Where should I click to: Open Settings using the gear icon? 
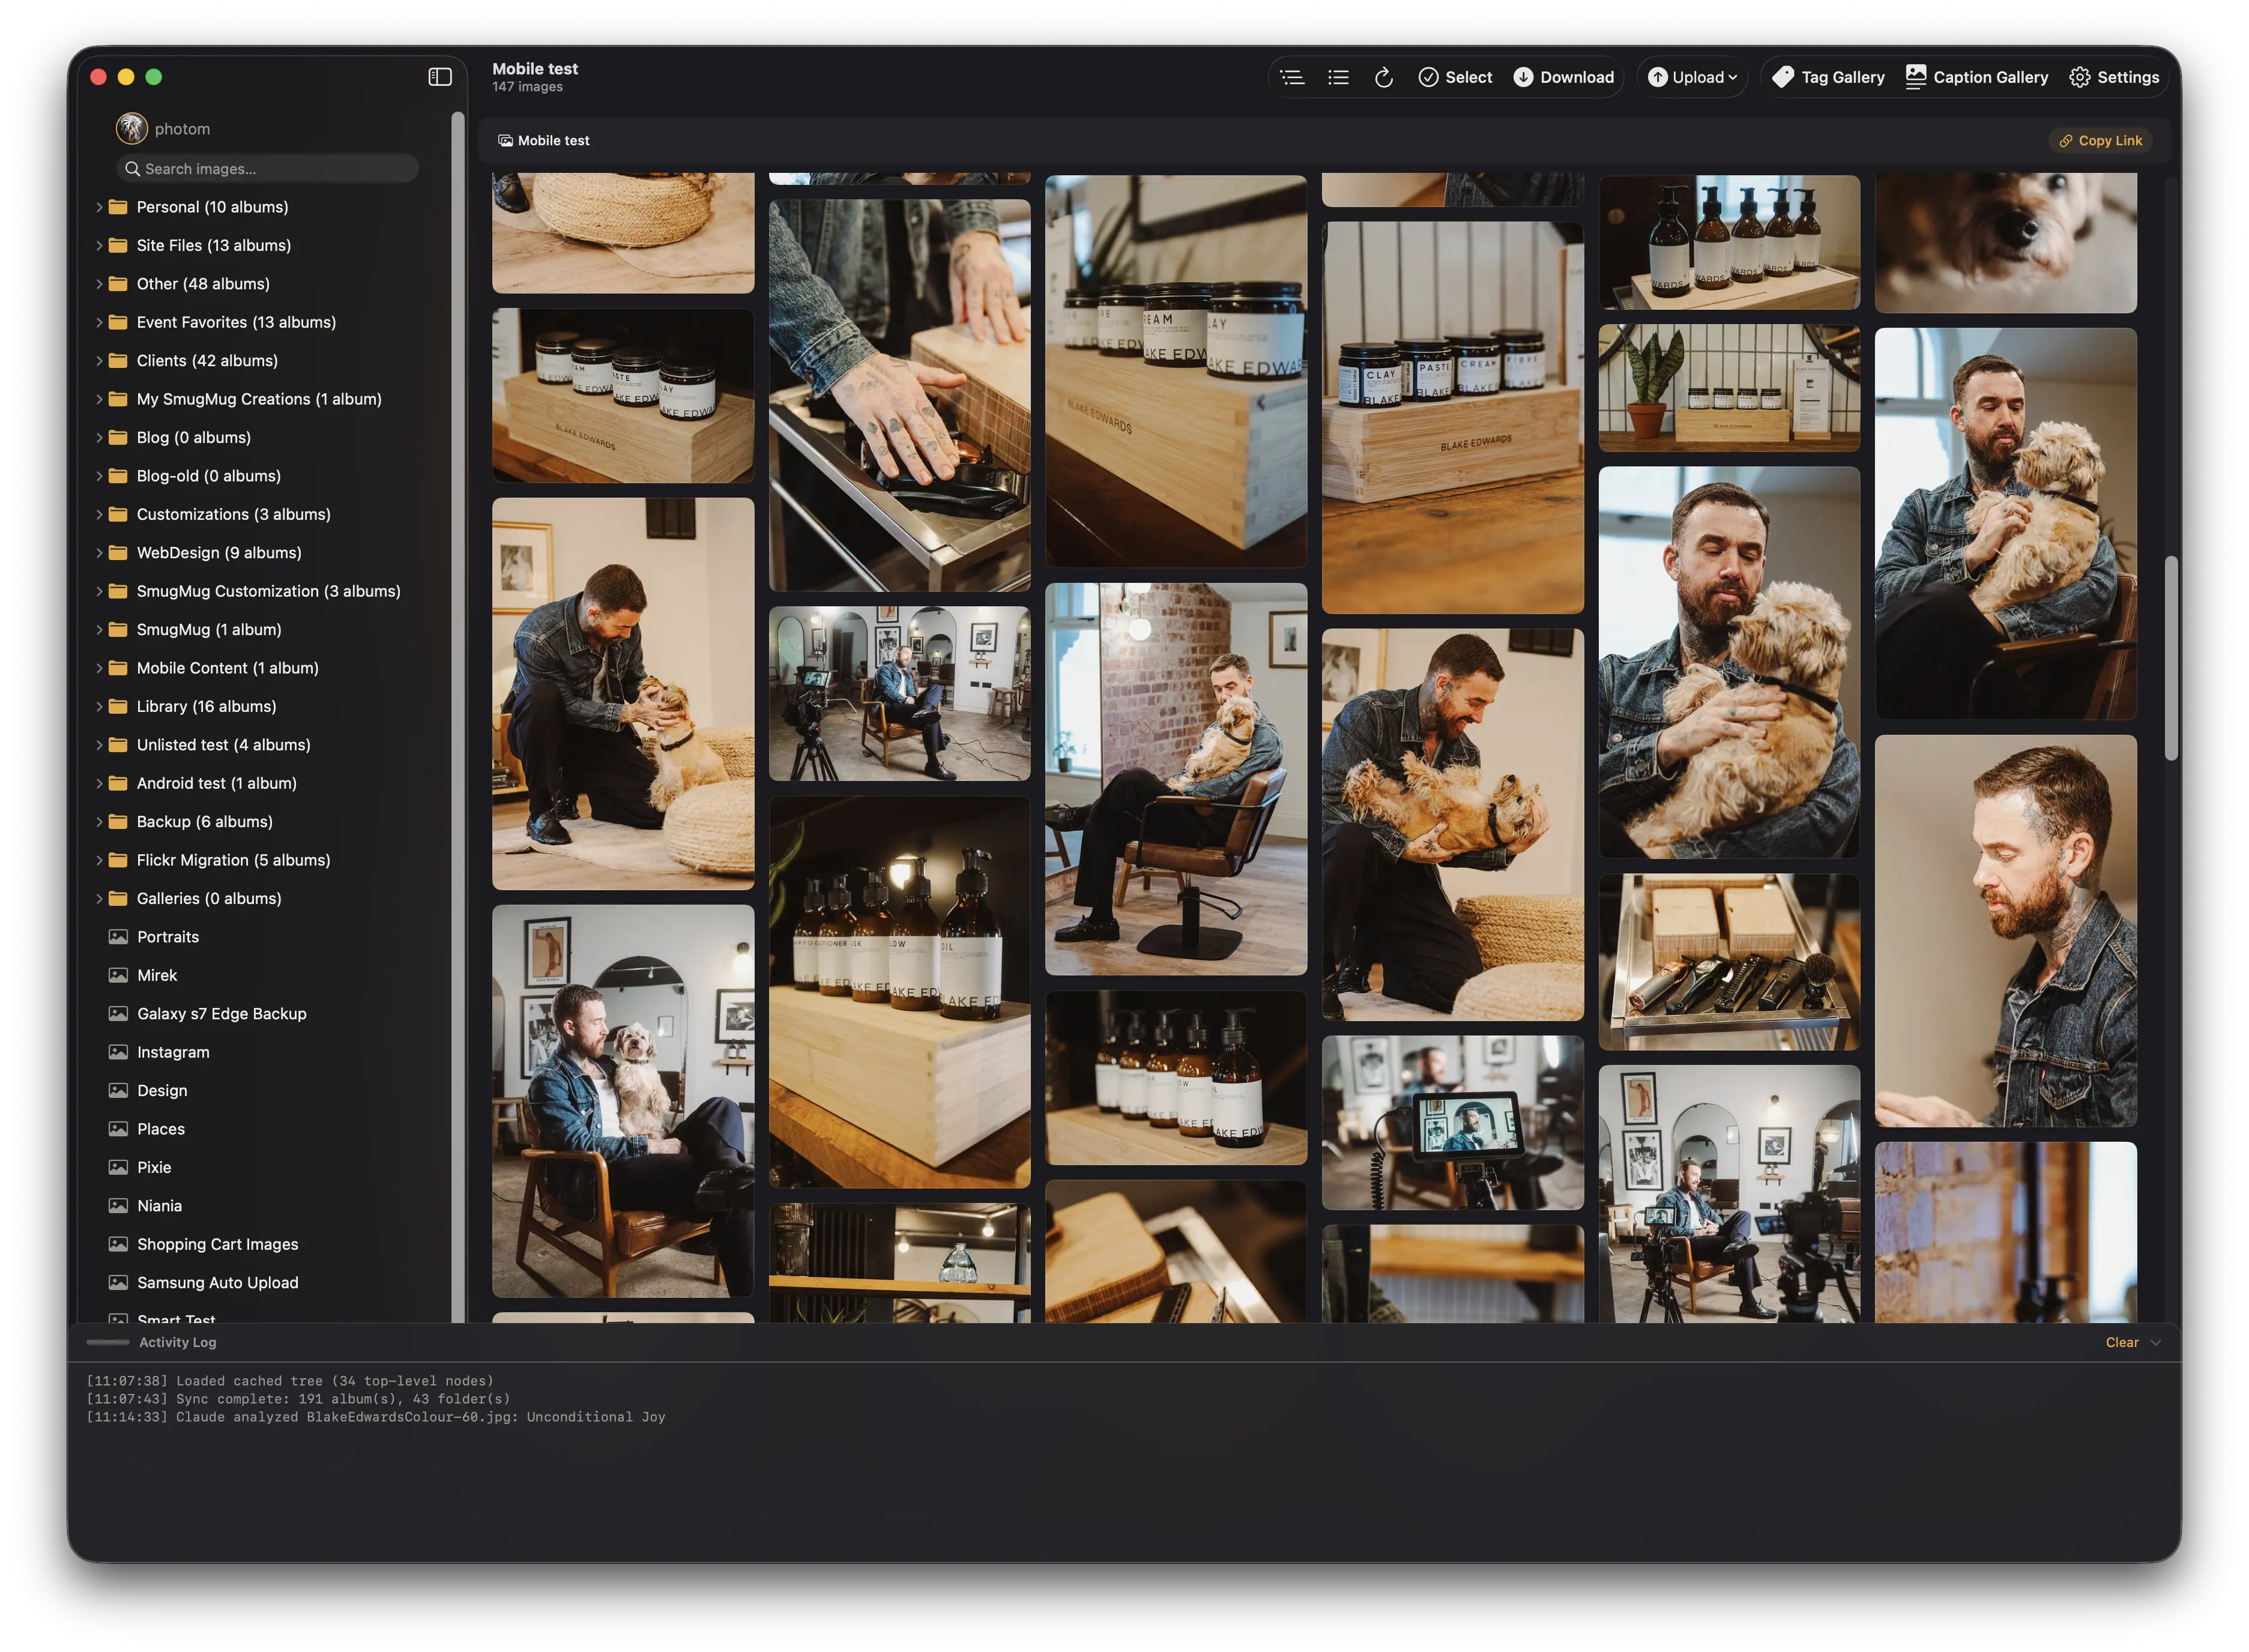(2114, 77)
